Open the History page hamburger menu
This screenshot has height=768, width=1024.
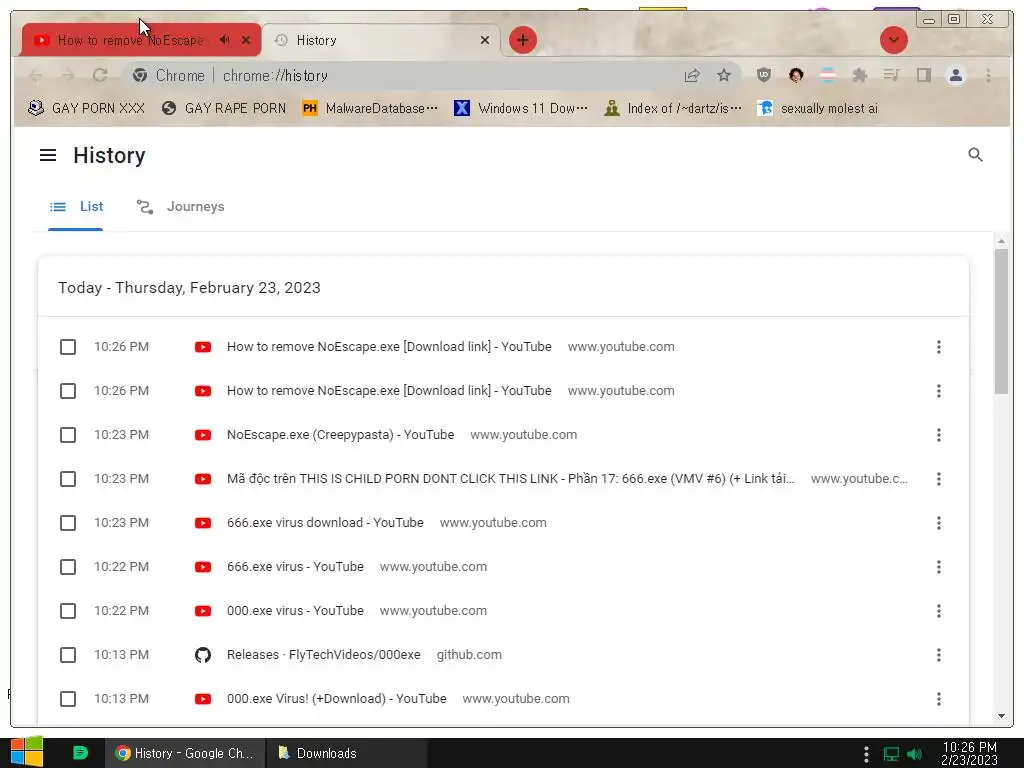[x=48, y=155]
